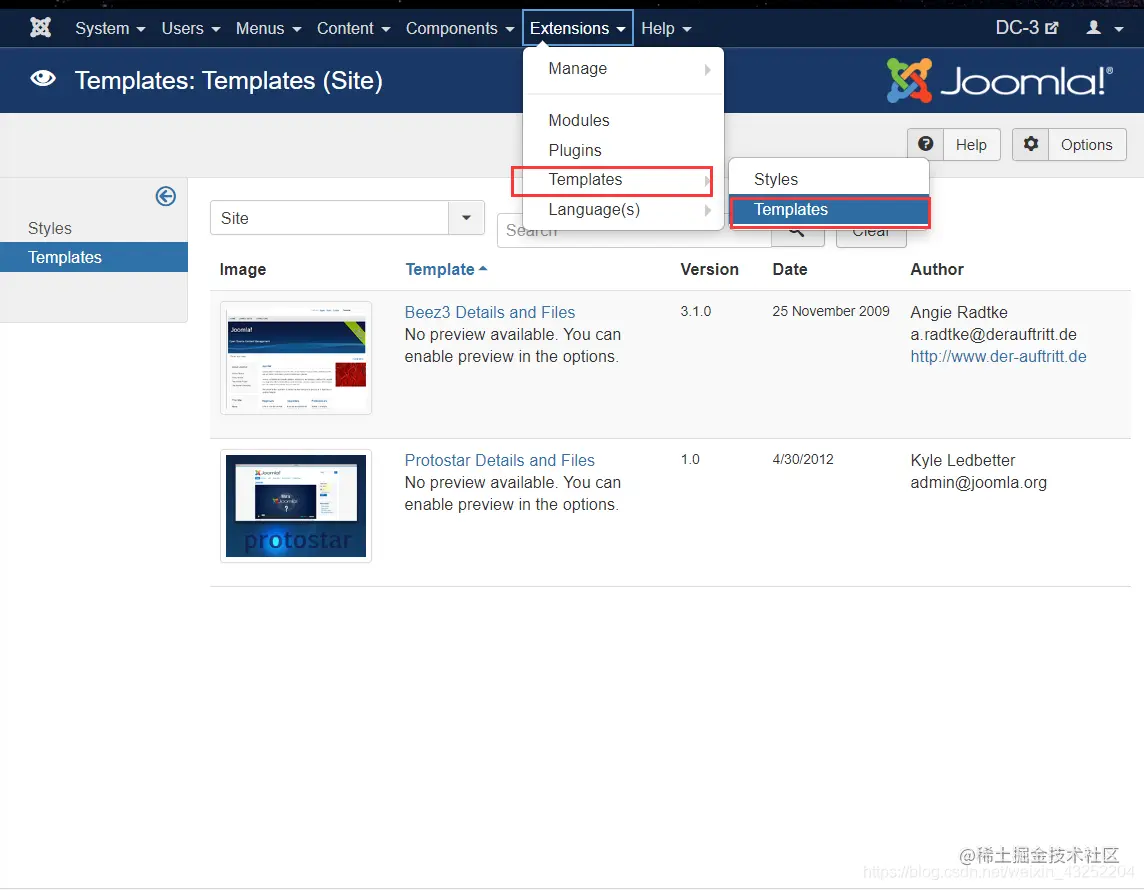Open the Content menu
The height and width of the screenshot is (890, 1144).
click(353, 28)
